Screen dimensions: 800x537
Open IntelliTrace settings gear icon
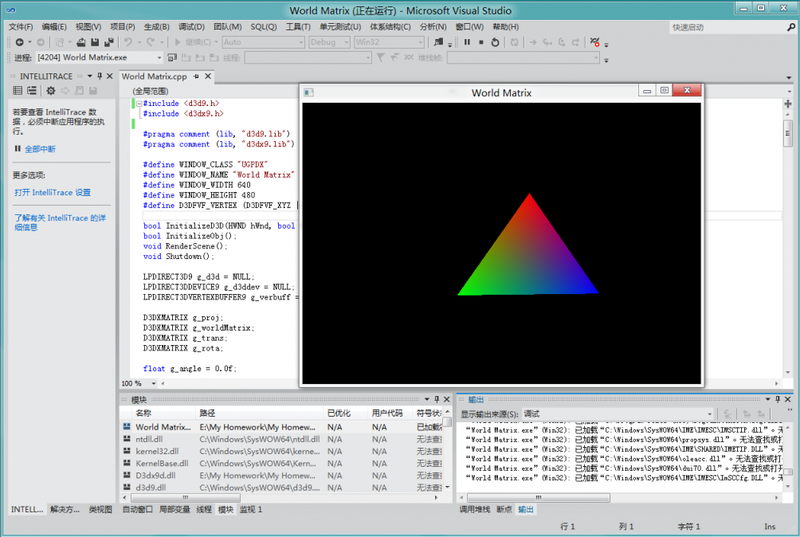pyautogui.click(x=51, y=91)
